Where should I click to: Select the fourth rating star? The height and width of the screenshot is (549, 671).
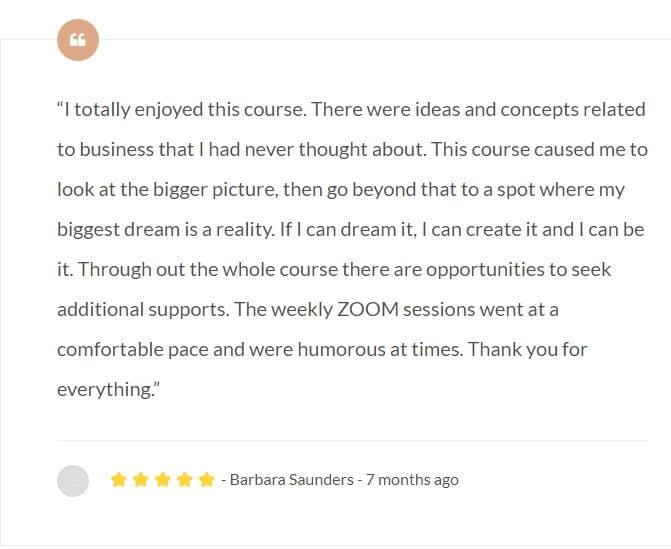(185, 480)
